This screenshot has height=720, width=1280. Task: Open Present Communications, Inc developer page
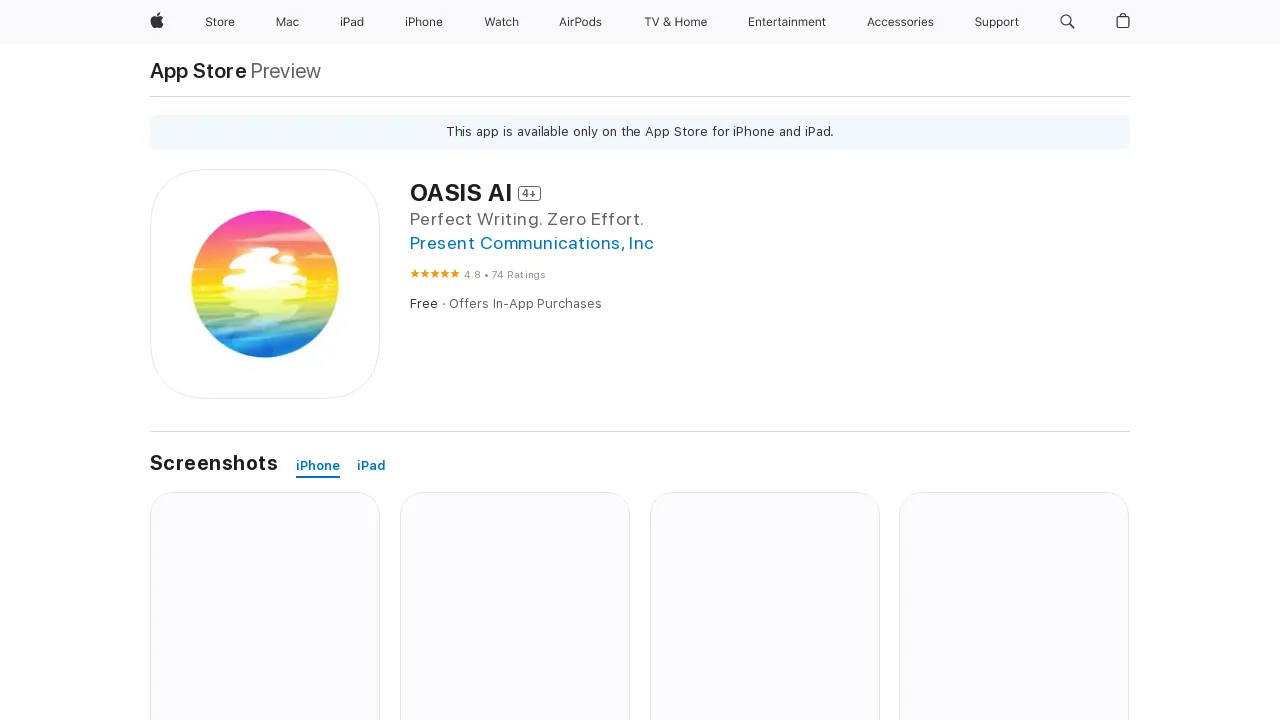point(531,243)
